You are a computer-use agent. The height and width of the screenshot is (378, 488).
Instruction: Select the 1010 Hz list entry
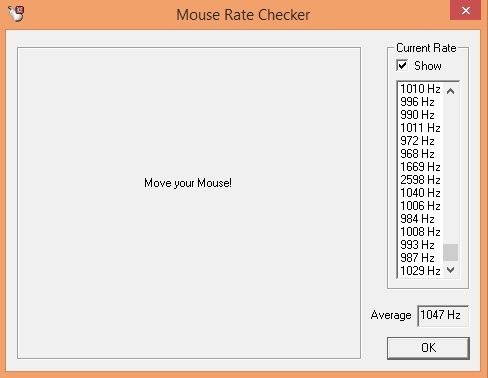pyautogui.click(x=420, y=89)
